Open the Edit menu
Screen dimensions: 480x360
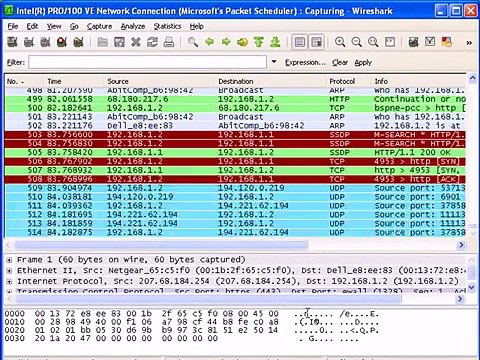click(x=32, y=26)
